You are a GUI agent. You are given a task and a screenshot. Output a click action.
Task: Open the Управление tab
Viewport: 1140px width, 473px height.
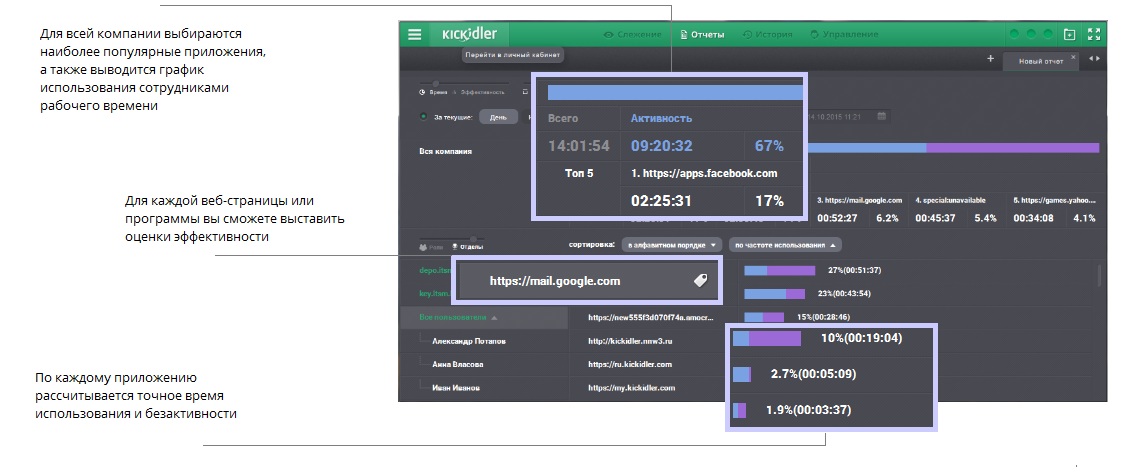(844, 34)
